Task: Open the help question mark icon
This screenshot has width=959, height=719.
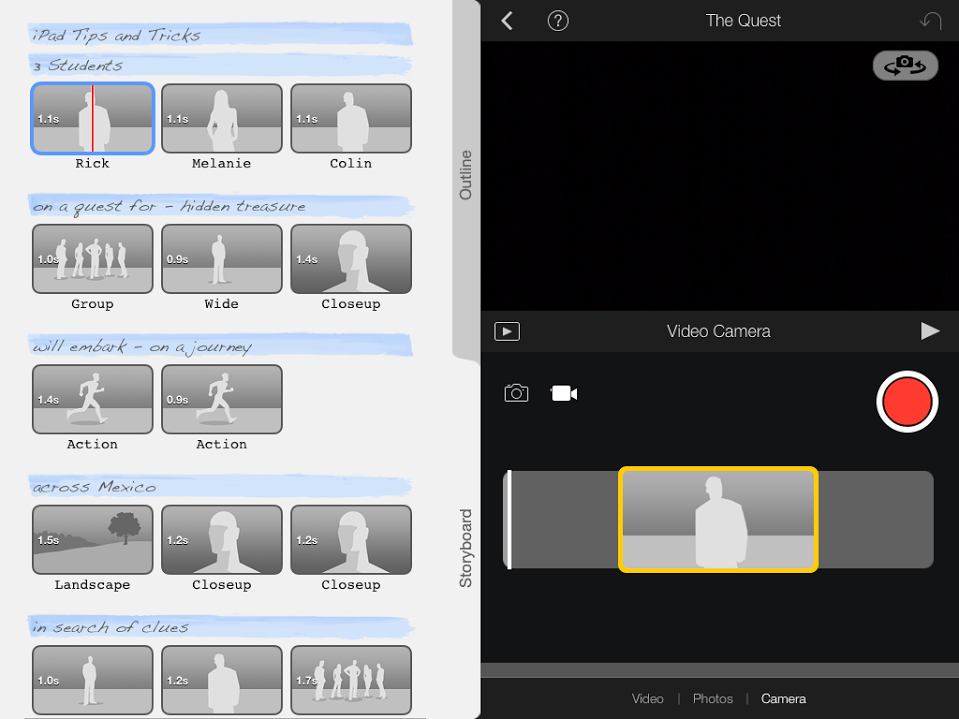Action: tap(558, 21)
